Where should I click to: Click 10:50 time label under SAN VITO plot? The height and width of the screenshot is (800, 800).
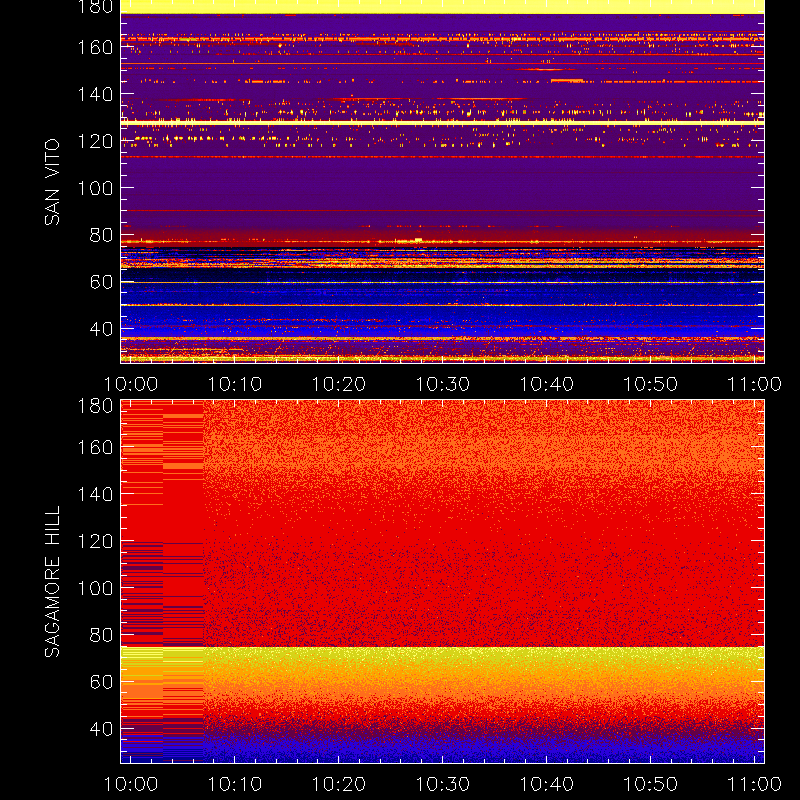click(x=651, y=384)
